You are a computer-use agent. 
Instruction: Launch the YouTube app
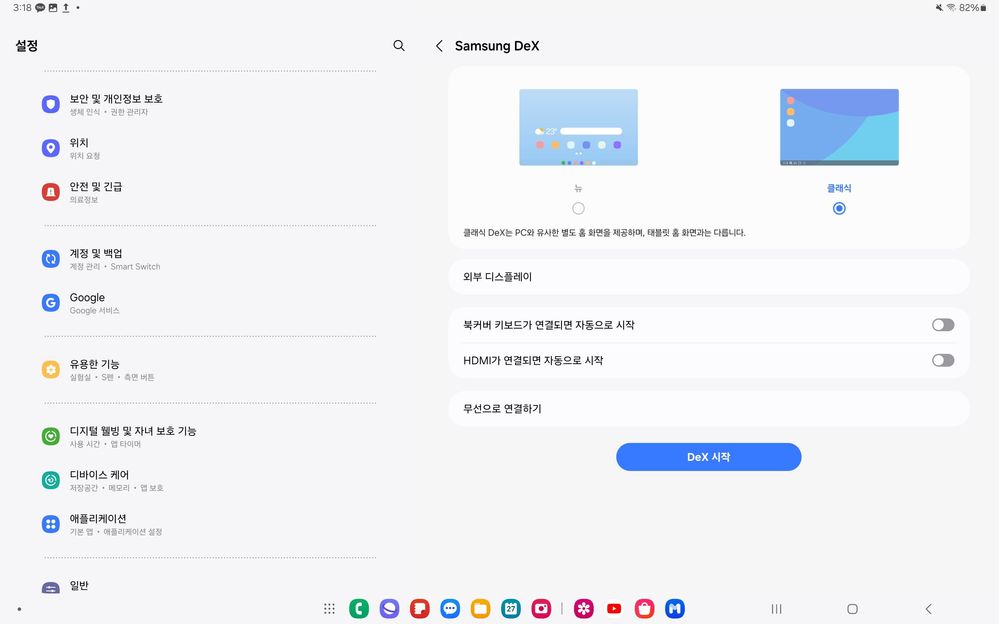tap(614, 609)
